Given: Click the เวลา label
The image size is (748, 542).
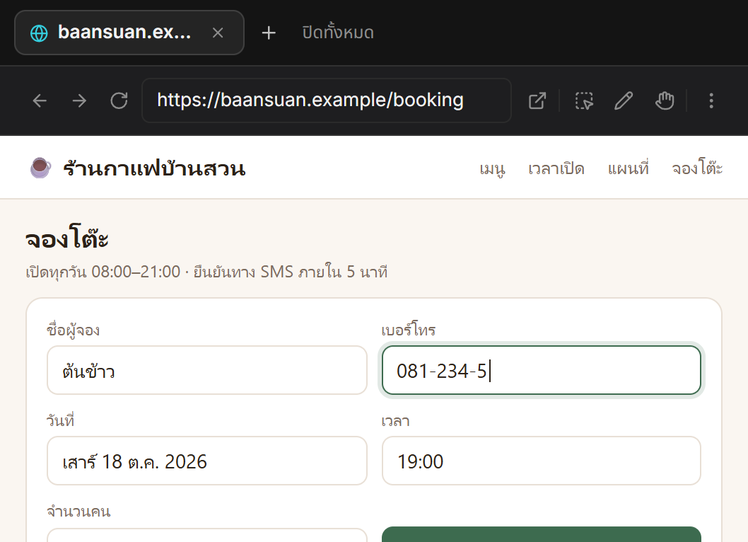Looking at the screenshot, I should tap(395, 421).
